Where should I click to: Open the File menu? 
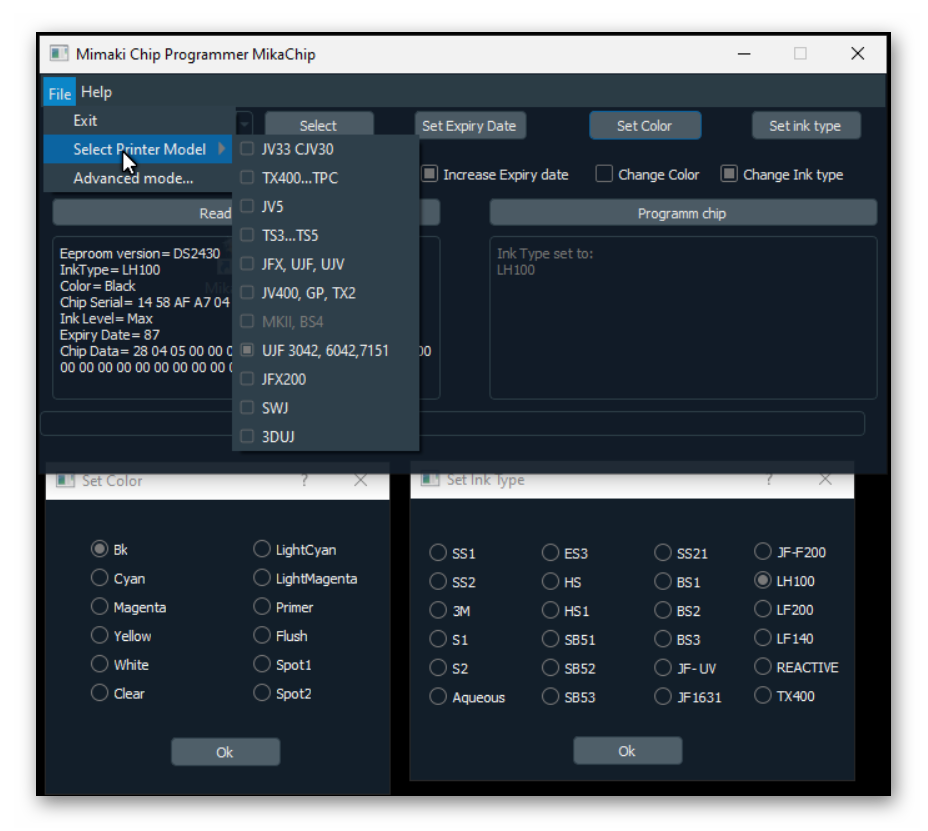point(59,93)
